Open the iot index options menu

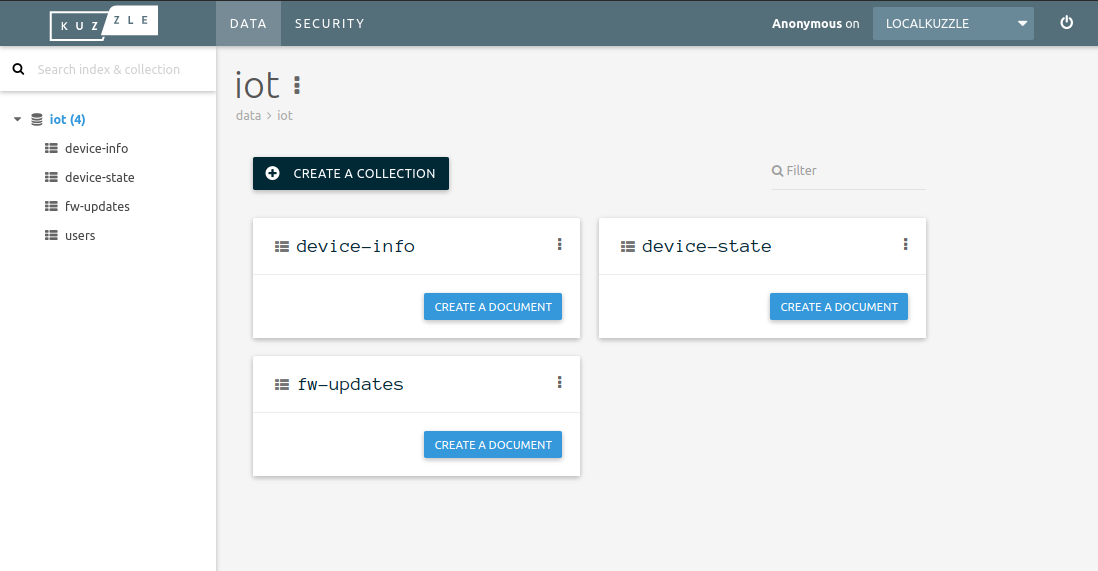point(297,85)
